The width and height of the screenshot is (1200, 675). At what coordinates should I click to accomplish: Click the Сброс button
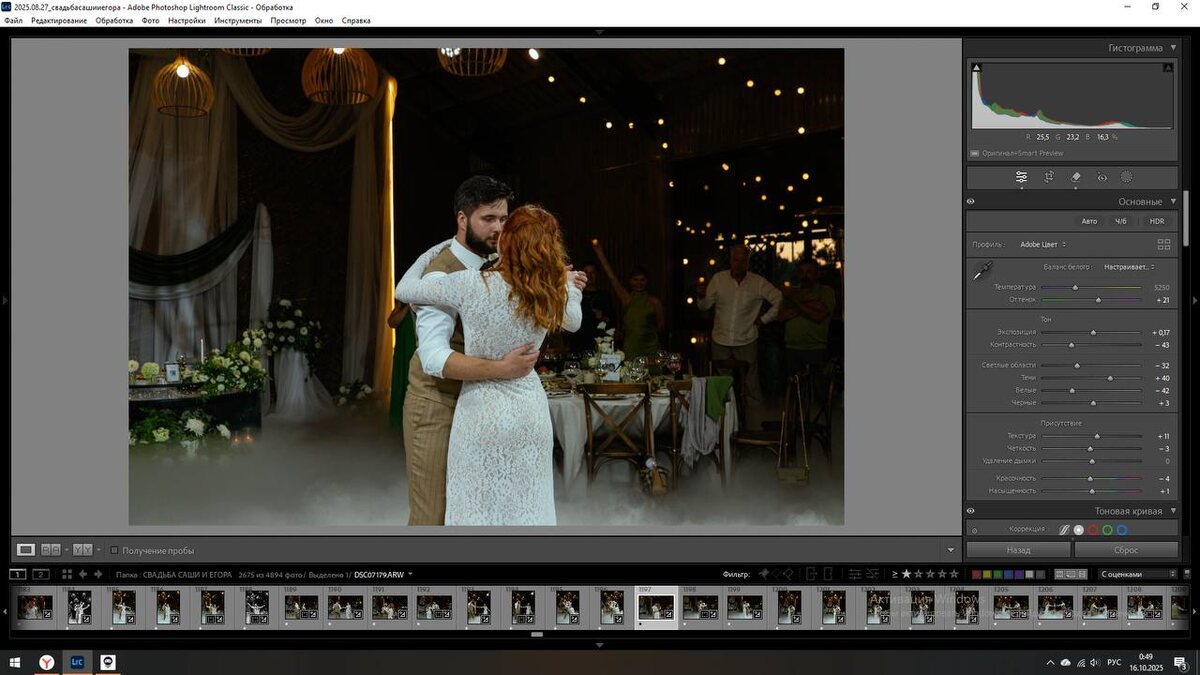click(1126, 550)
